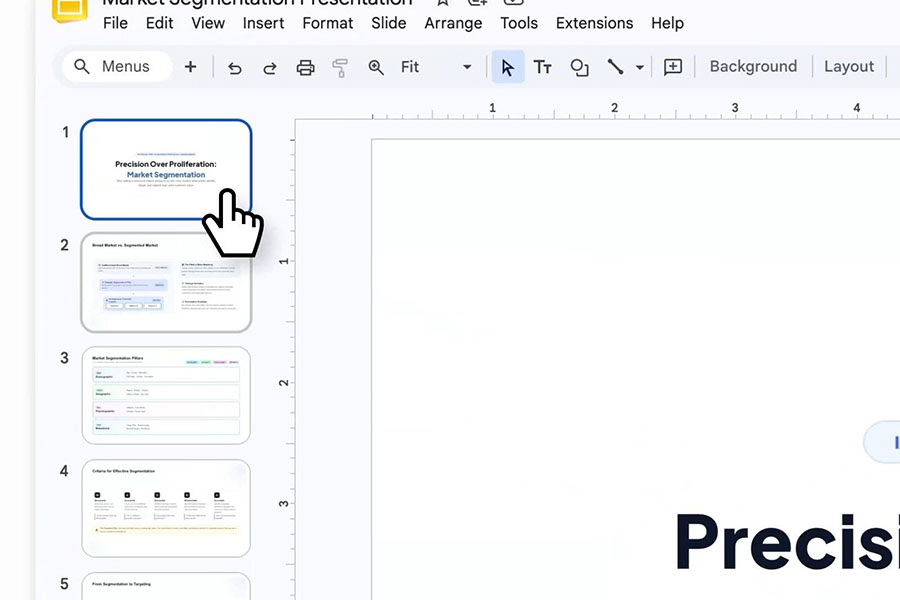Open the Edit menu

point(159,23)
